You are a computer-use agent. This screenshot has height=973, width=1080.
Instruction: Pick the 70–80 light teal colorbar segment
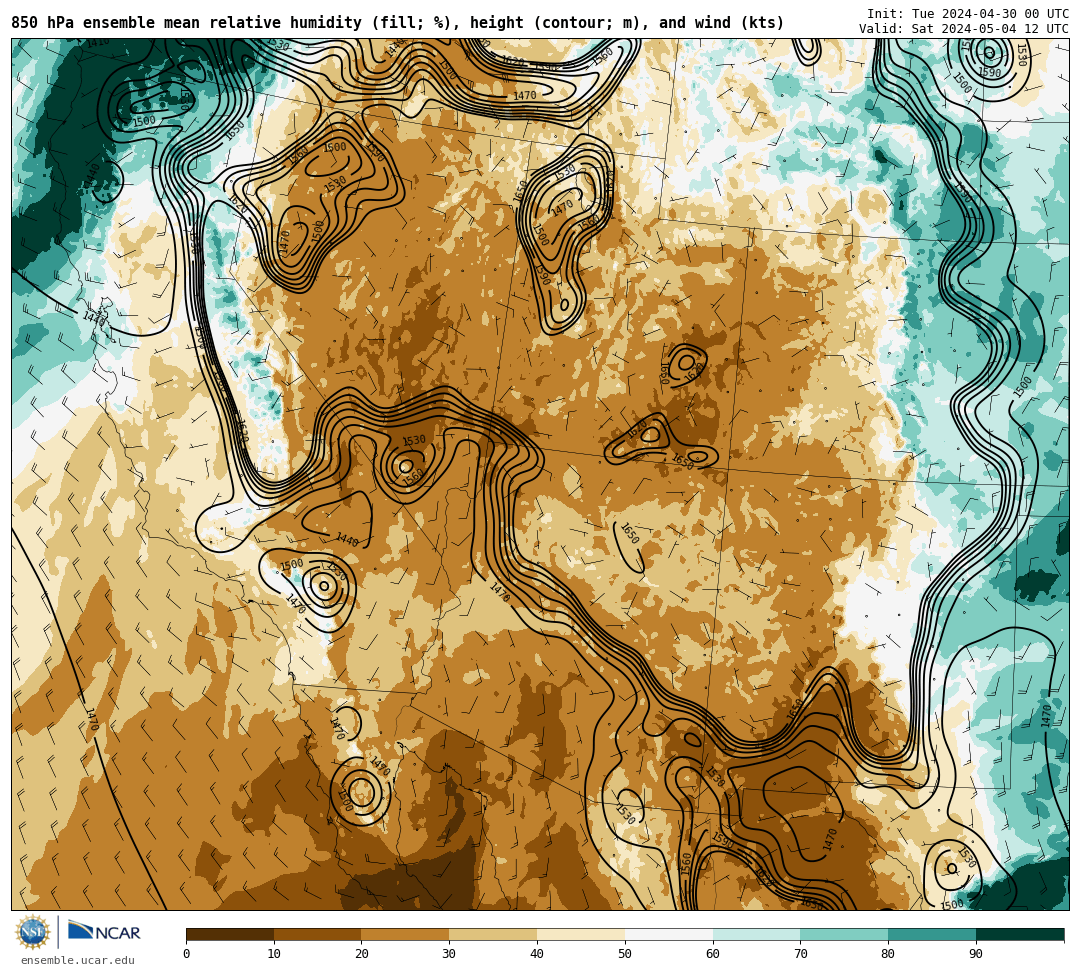click(x=844, y=934)
